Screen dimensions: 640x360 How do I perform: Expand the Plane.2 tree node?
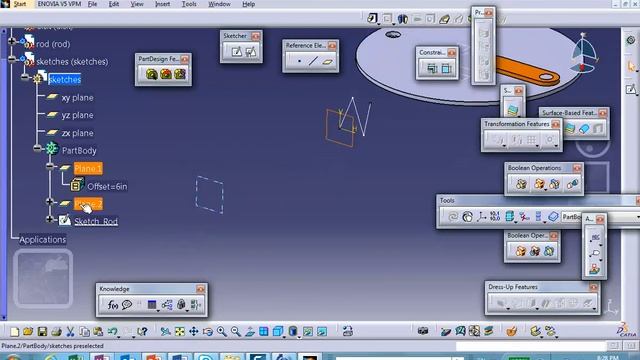[x=50, y=202]
